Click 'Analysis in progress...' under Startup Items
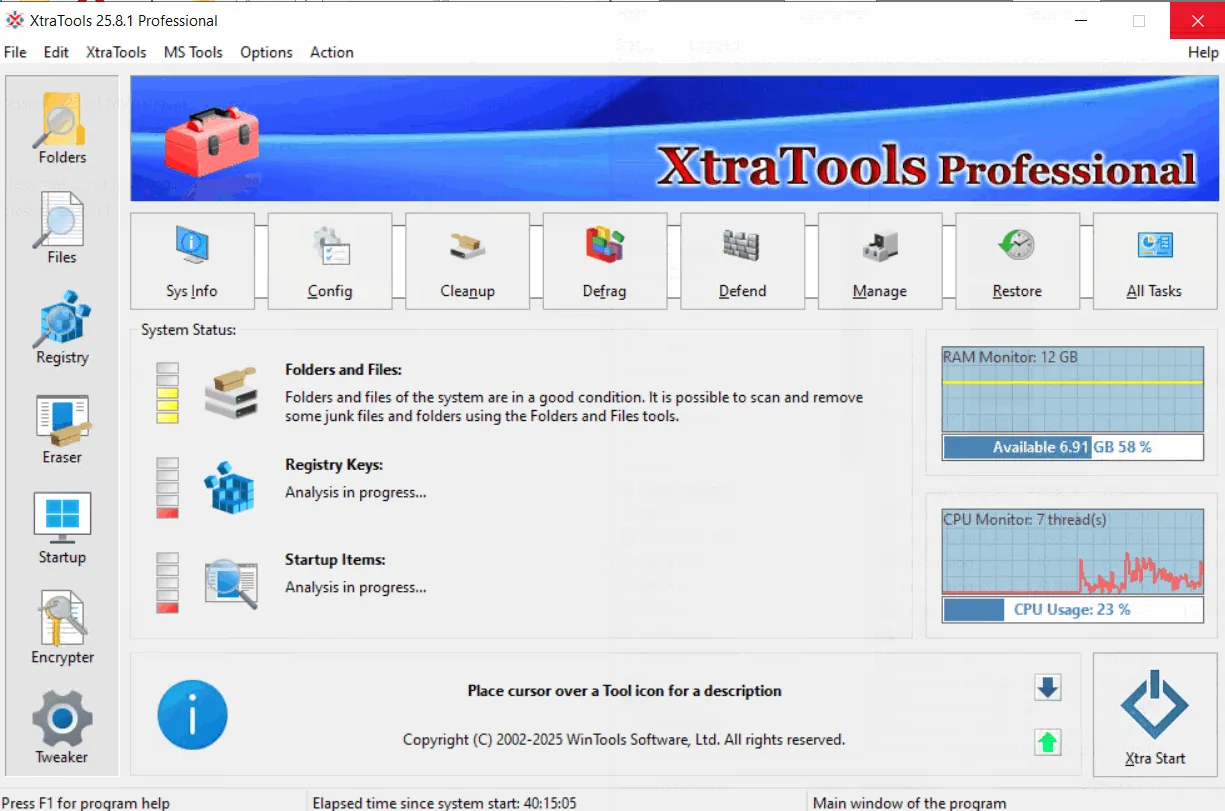 (356, 587)
